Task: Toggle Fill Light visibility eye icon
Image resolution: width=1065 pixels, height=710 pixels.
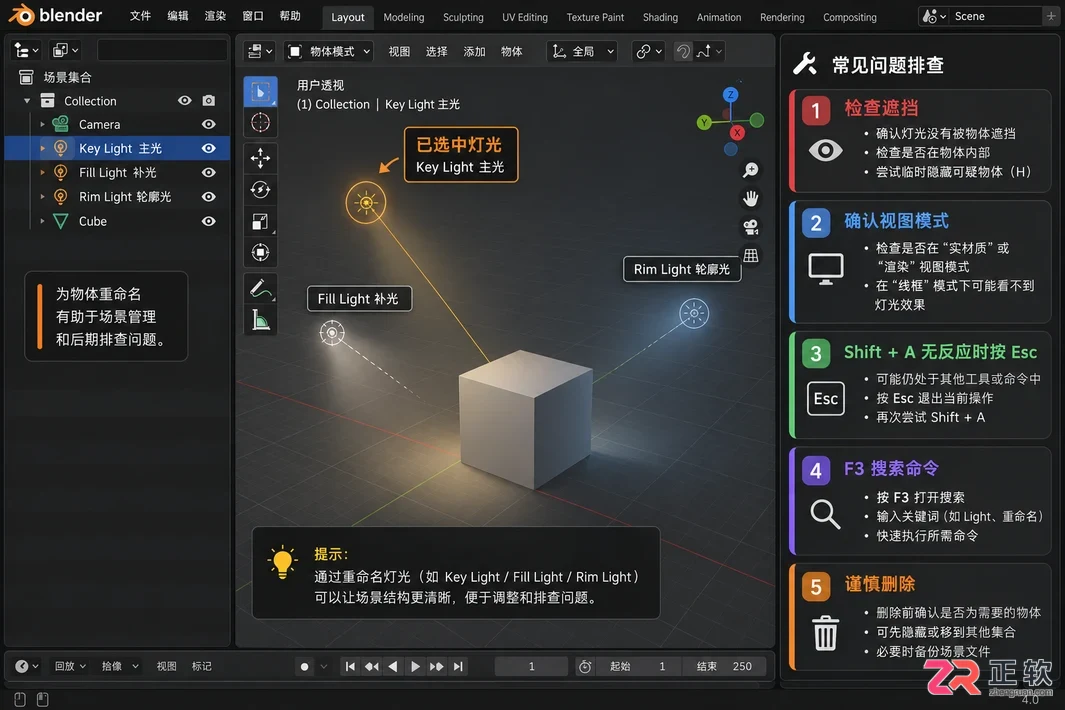Action: [209, 173]
